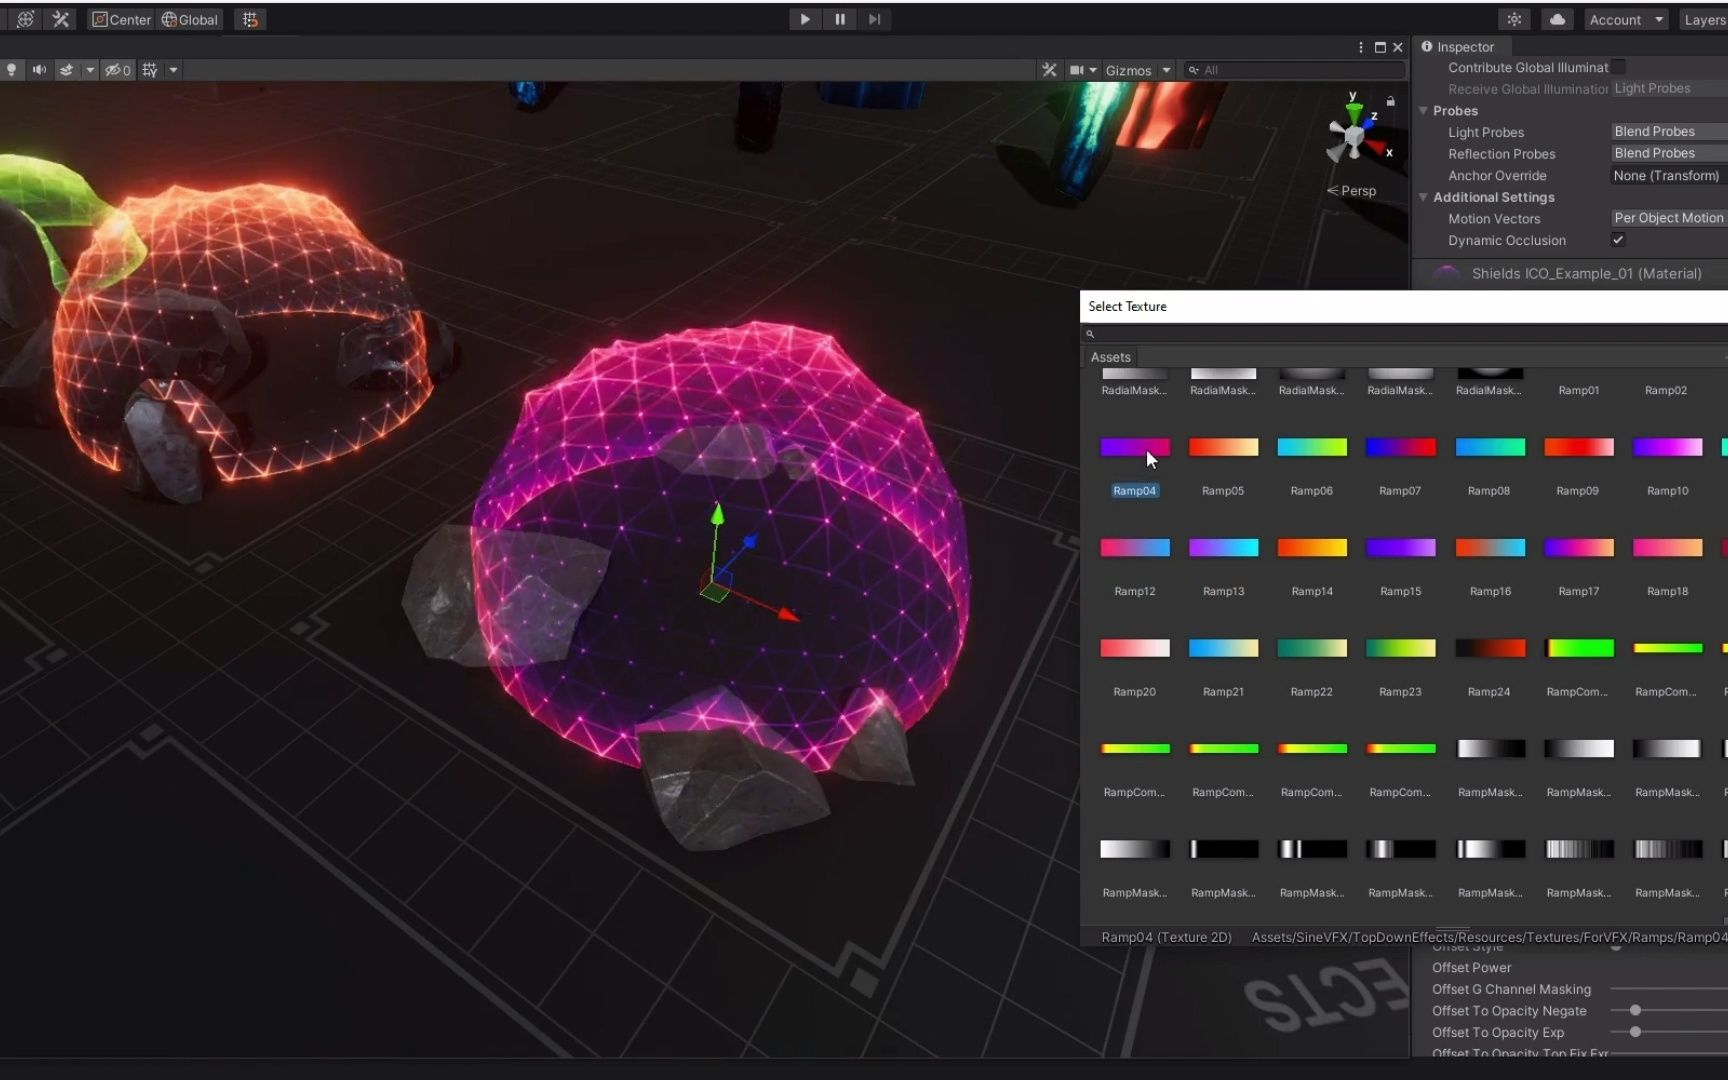
Task: Select the grid visibility icon in Scene toolbar
Action: [148, 70]
